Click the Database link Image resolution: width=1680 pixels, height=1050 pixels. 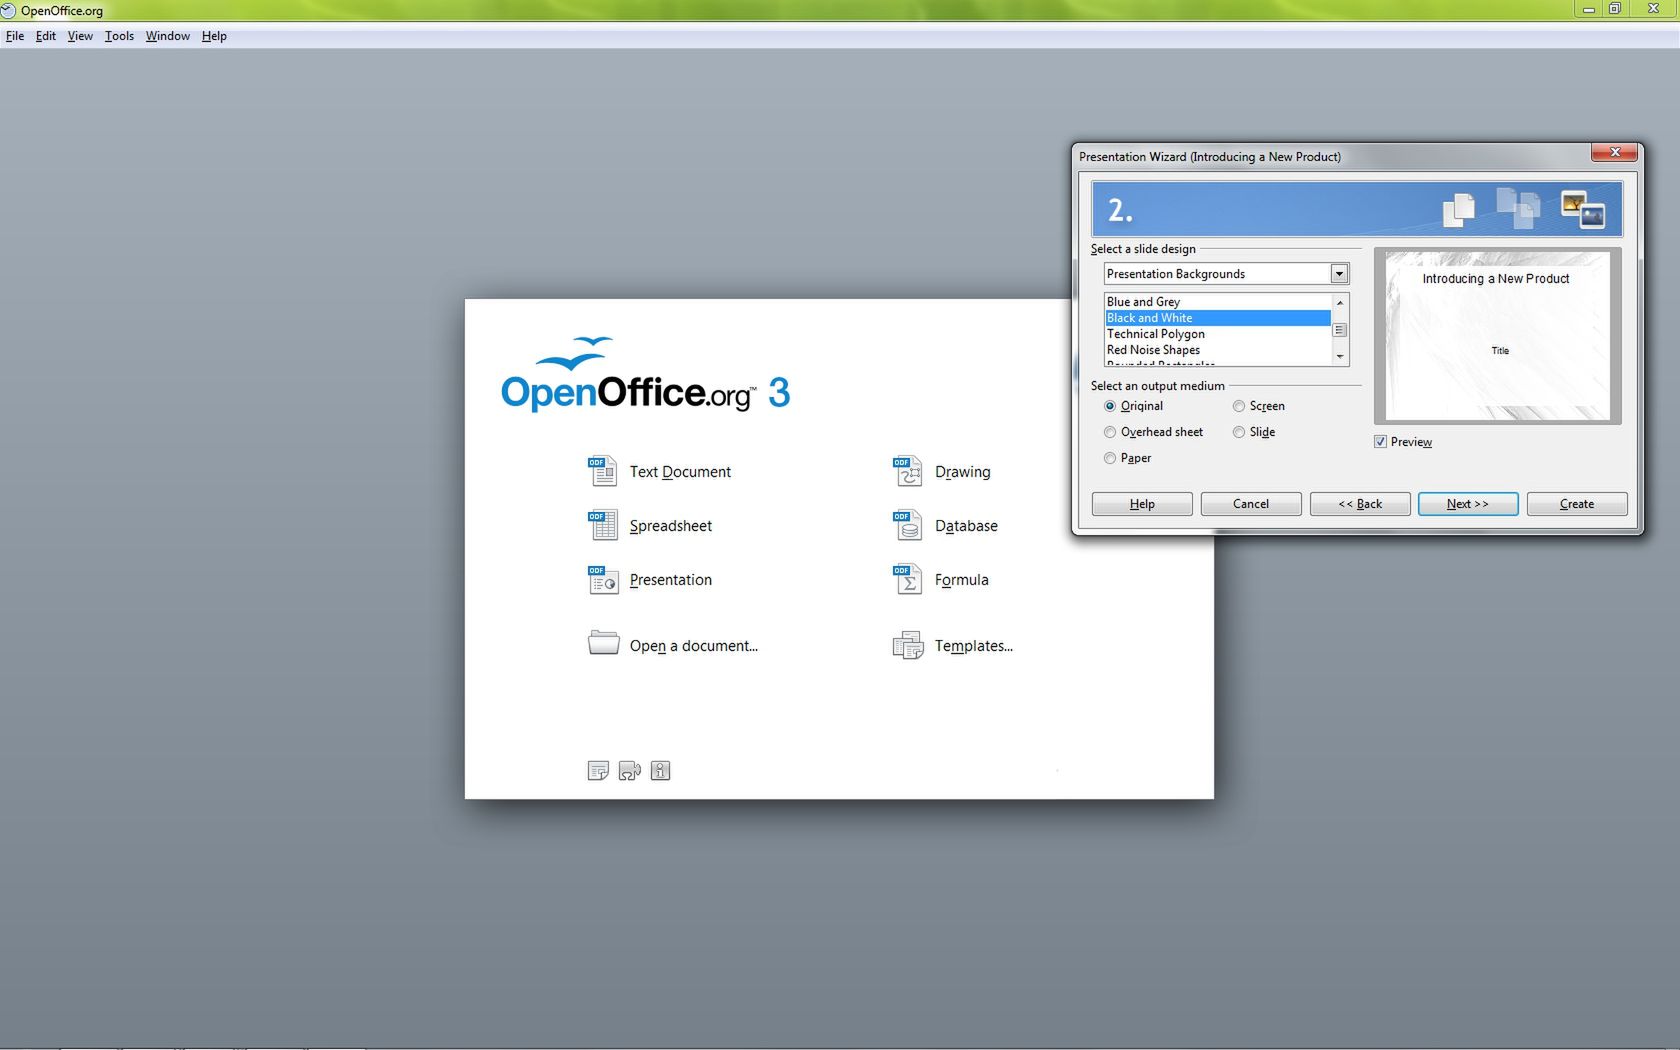[966, 526]
